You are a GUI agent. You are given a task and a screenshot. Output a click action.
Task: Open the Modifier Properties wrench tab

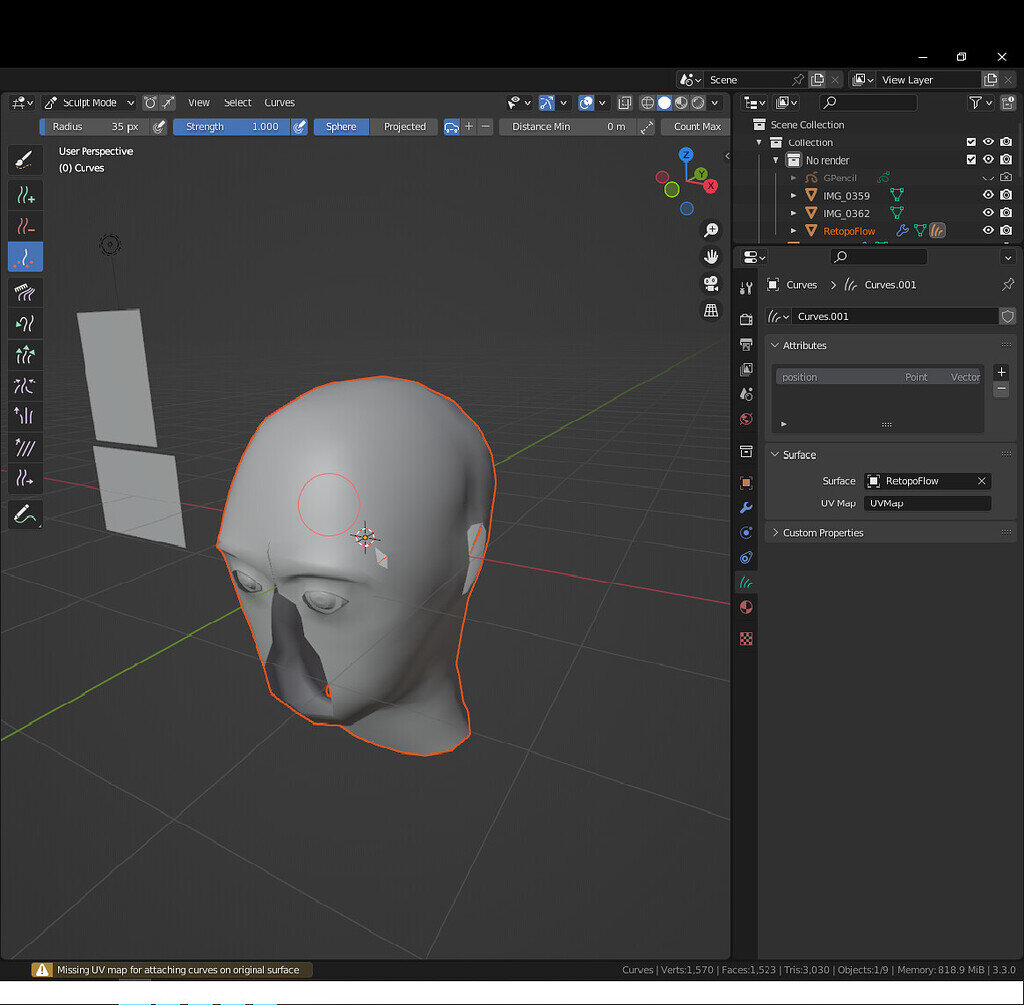[x=746, y=508]
